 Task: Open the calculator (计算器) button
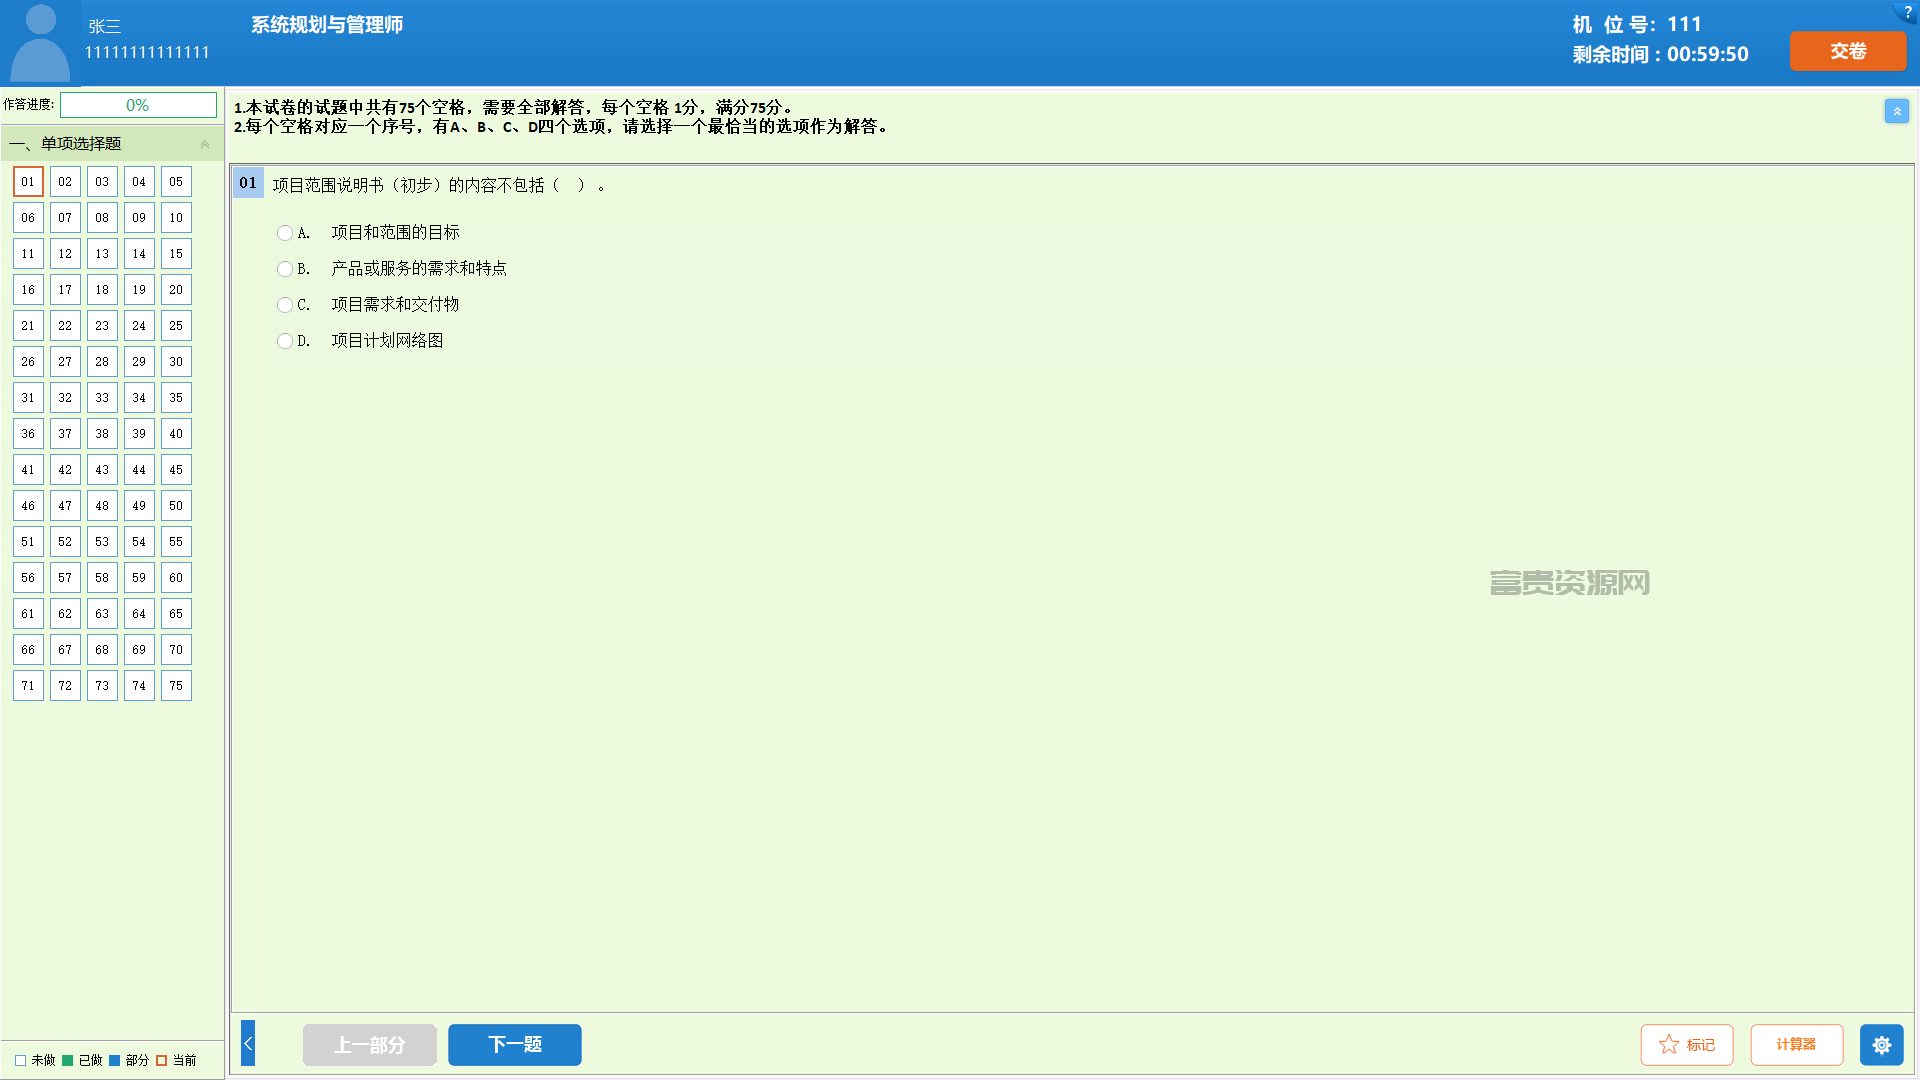tap(1796, 1045)
